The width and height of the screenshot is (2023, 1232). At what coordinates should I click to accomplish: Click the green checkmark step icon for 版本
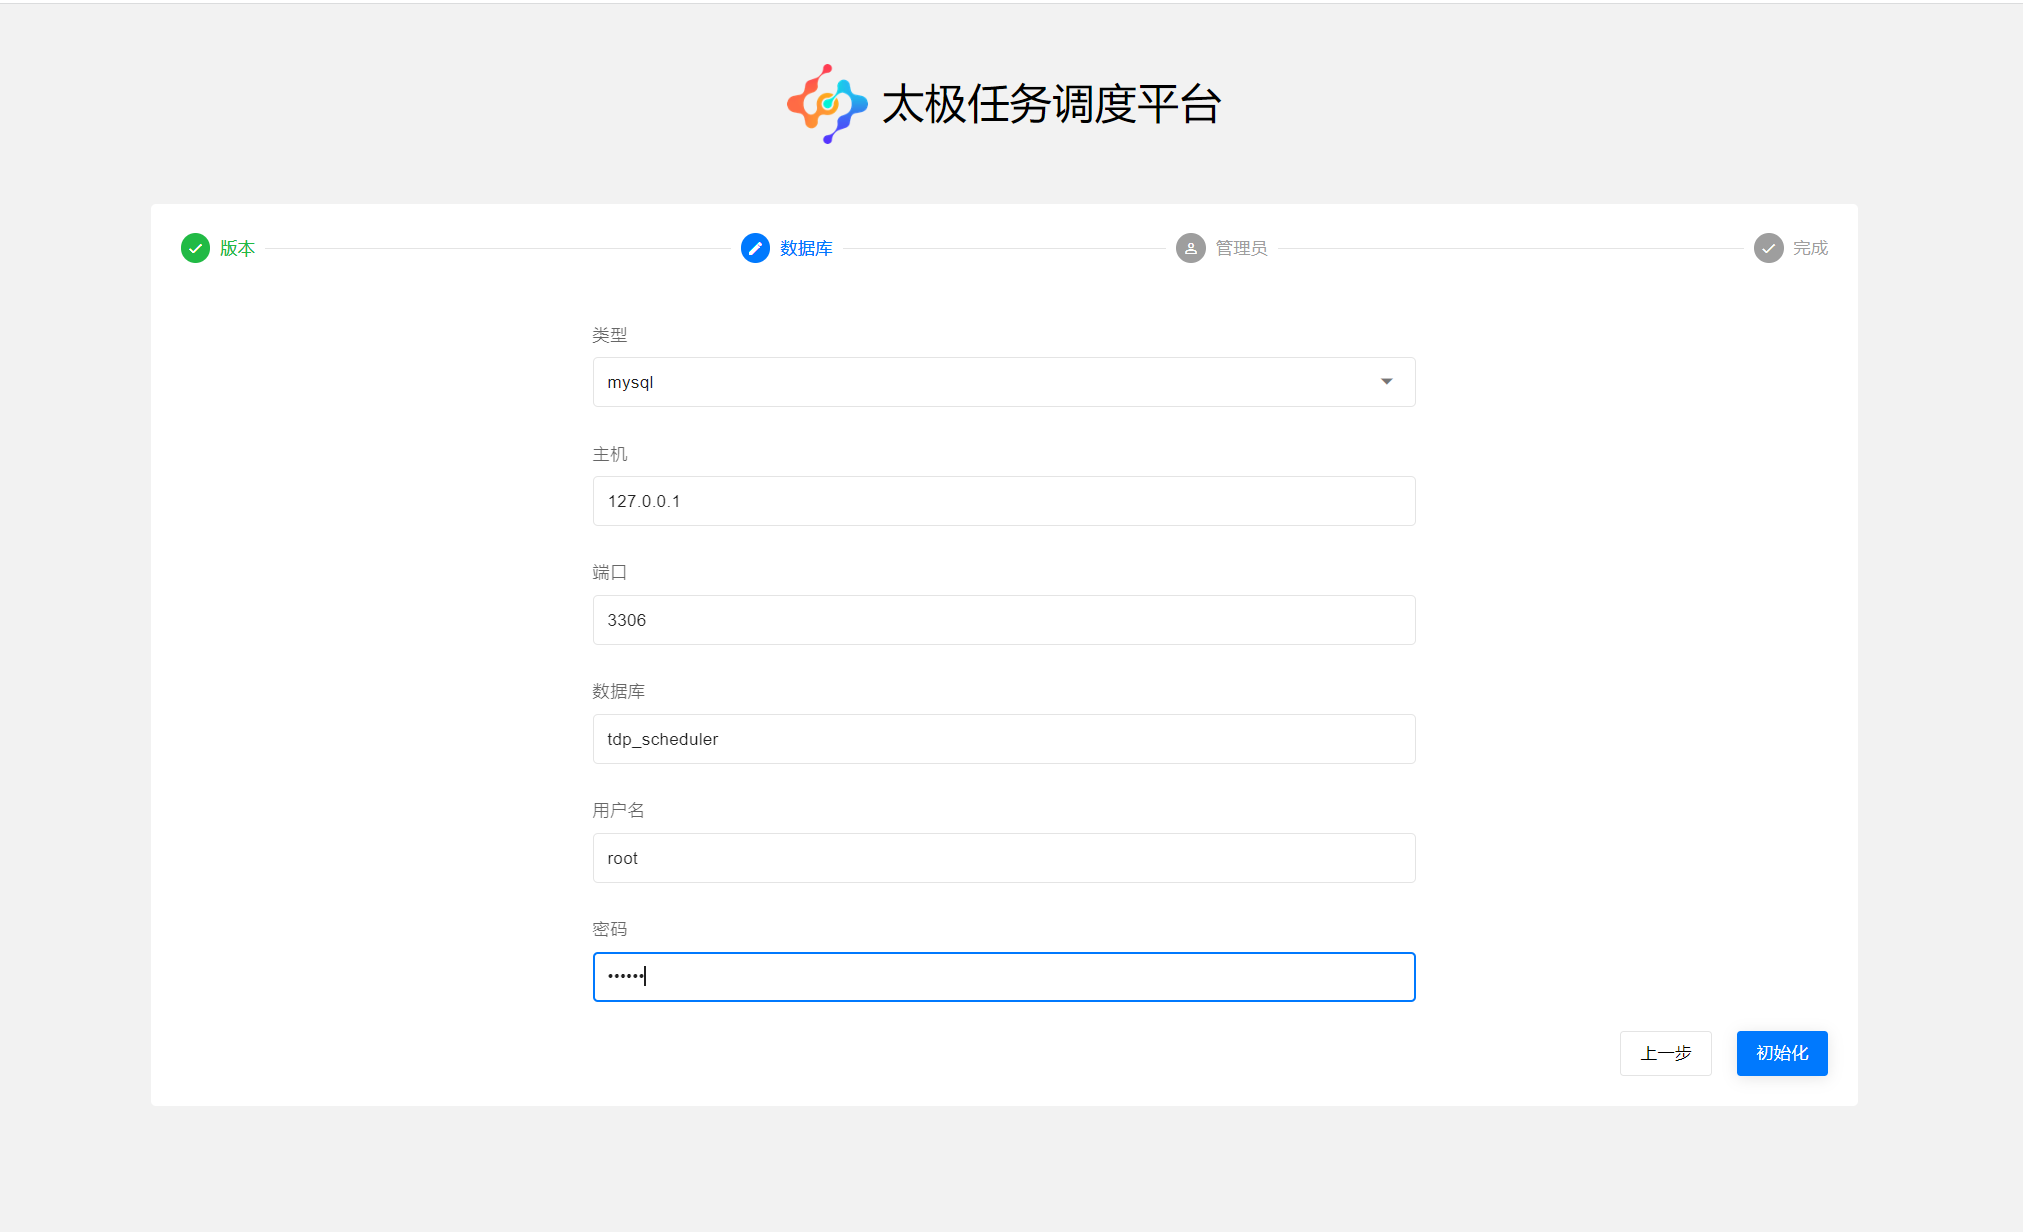195,248
